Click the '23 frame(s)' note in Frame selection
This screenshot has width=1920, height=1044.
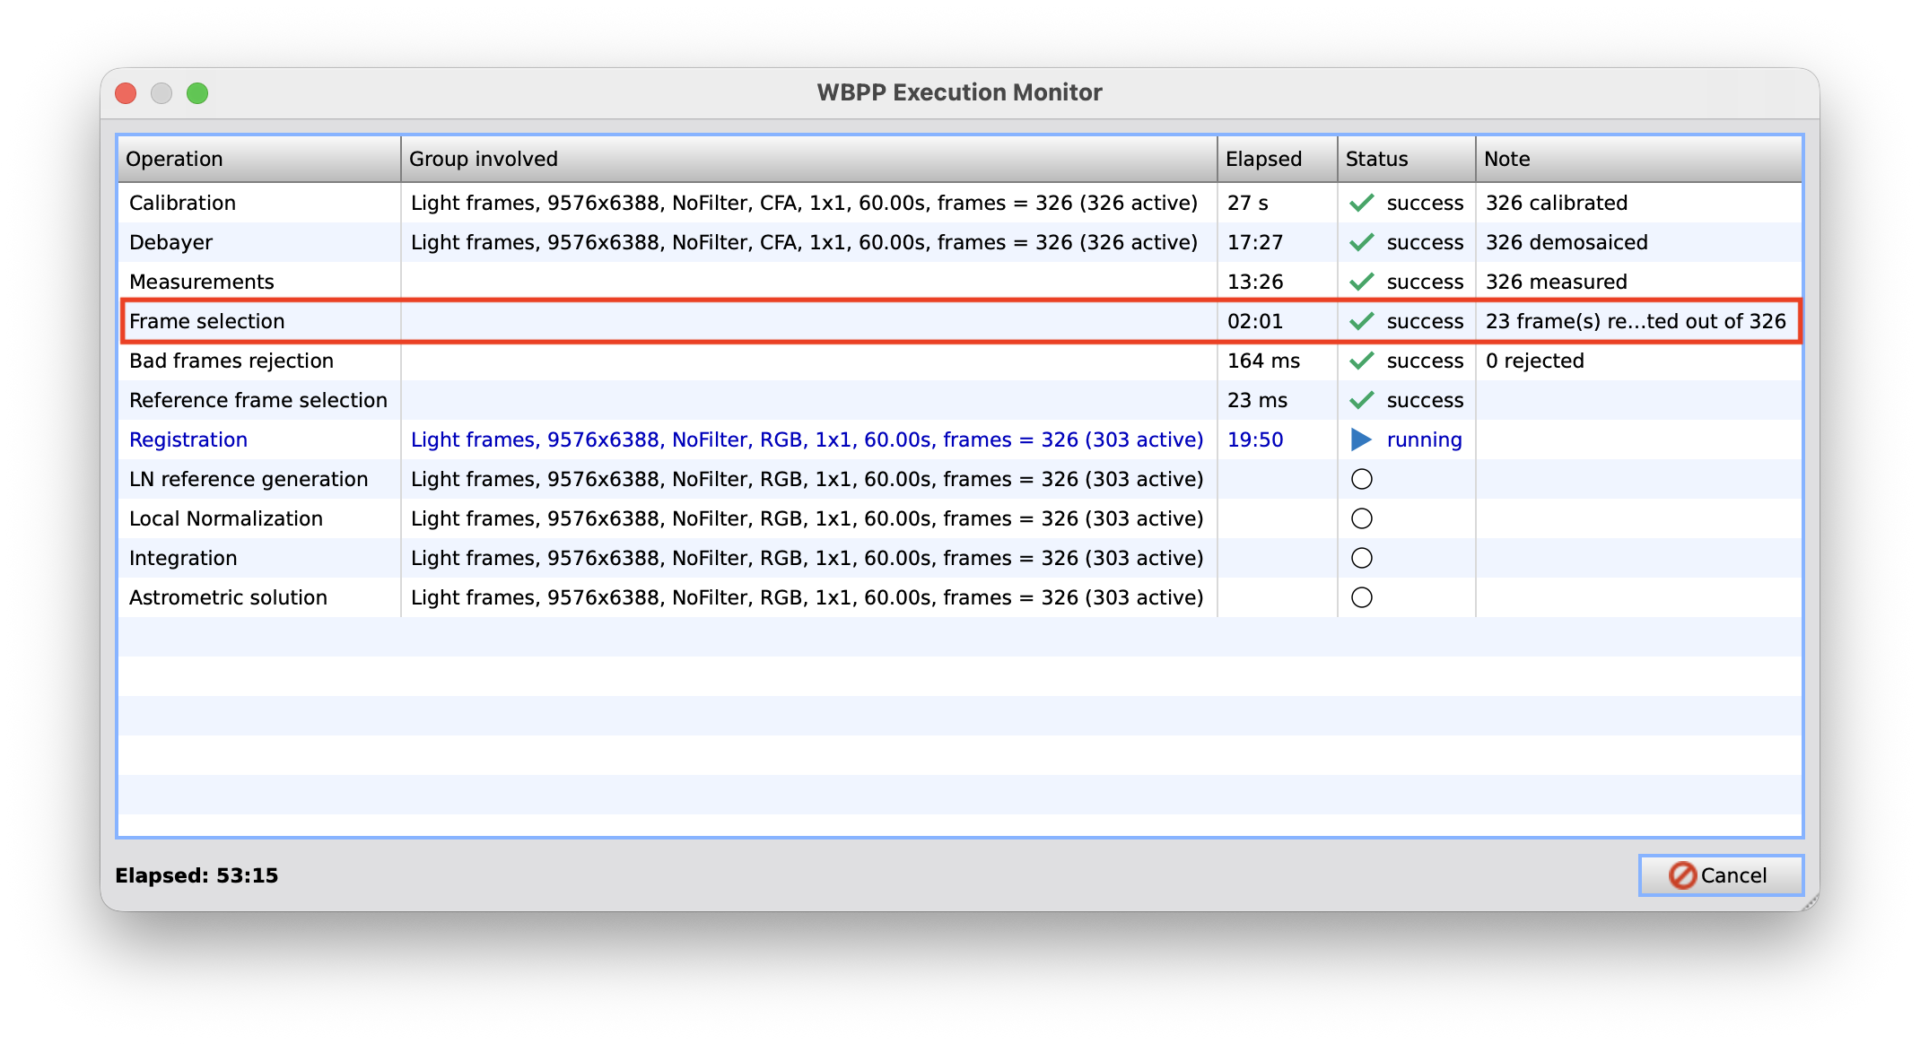pyautogui.click(x=1635, y=321)
